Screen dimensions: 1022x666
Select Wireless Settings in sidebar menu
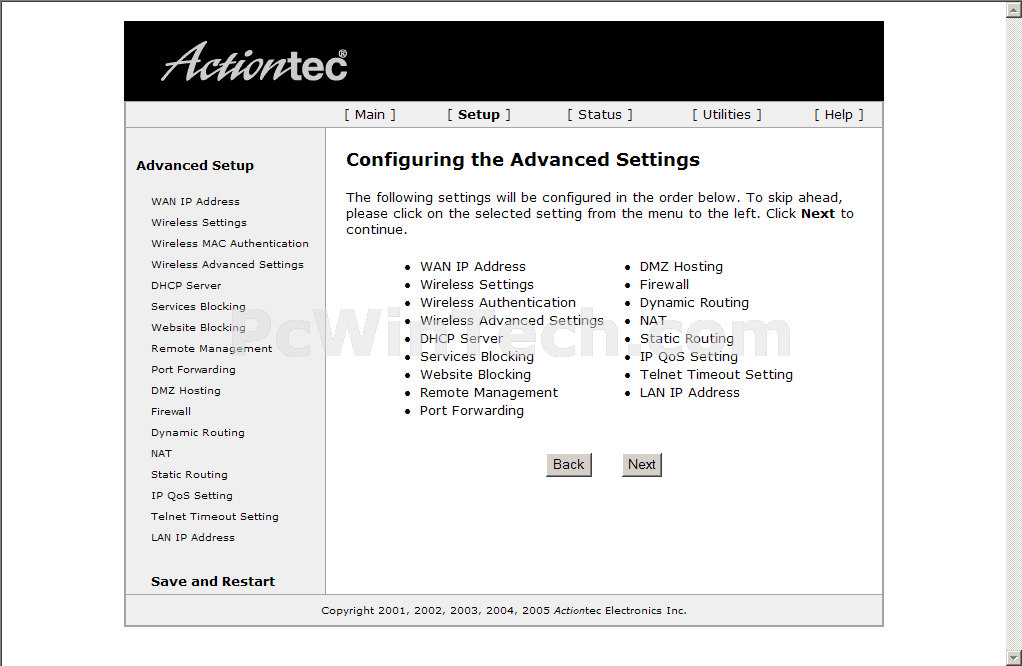(199, 222)
